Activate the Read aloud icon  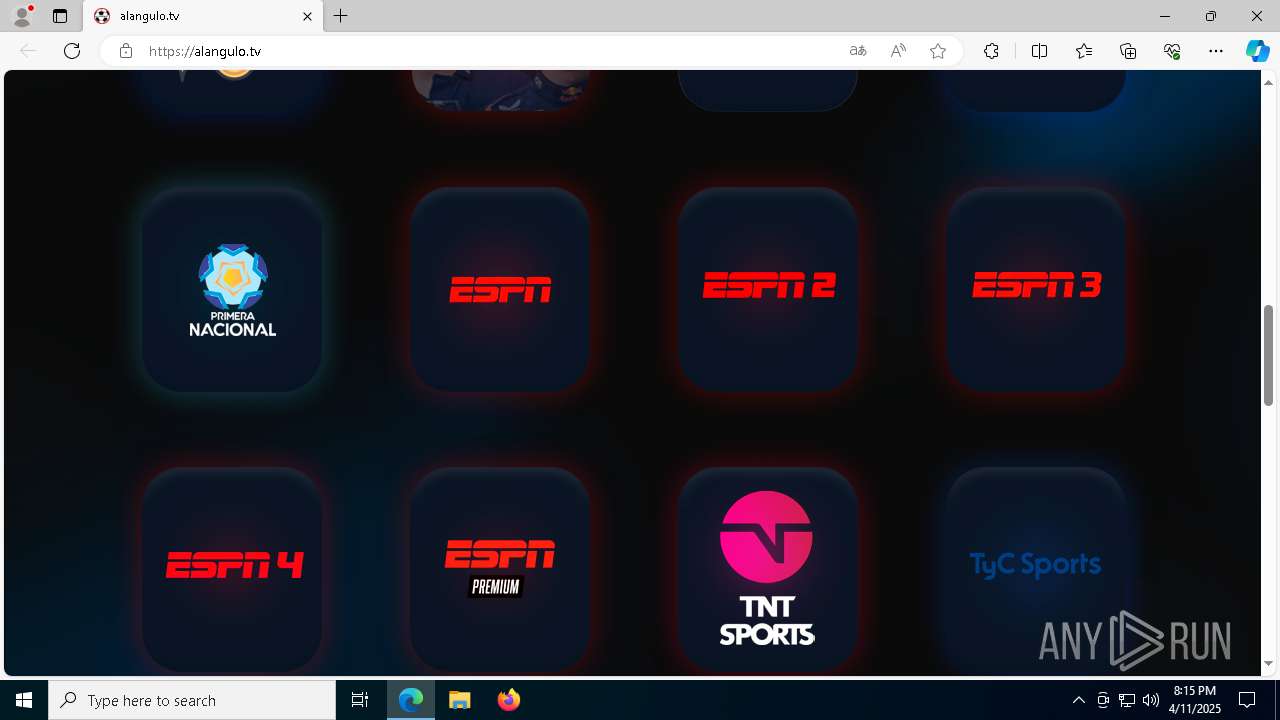tap(898, 51)
